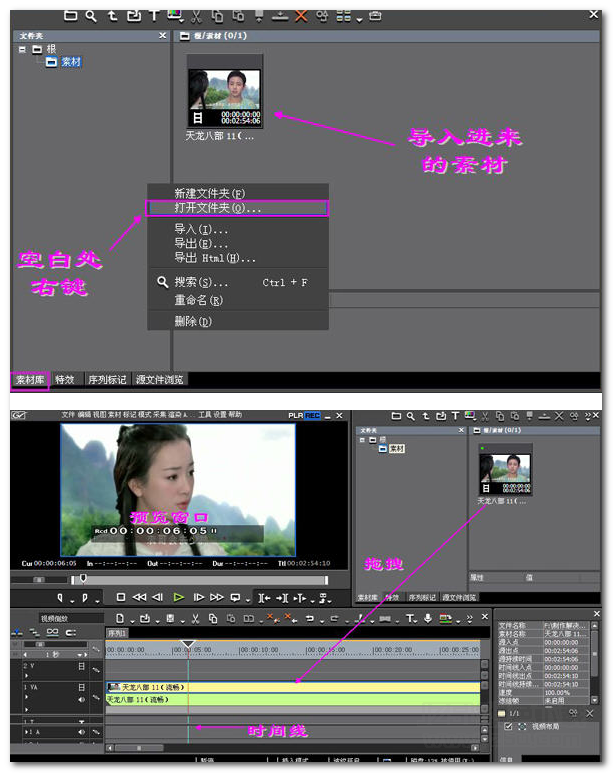The height and width of the screenshot is (773, 613).
Task: Click the folder icon in top bin toolbar
Action: 71,15
